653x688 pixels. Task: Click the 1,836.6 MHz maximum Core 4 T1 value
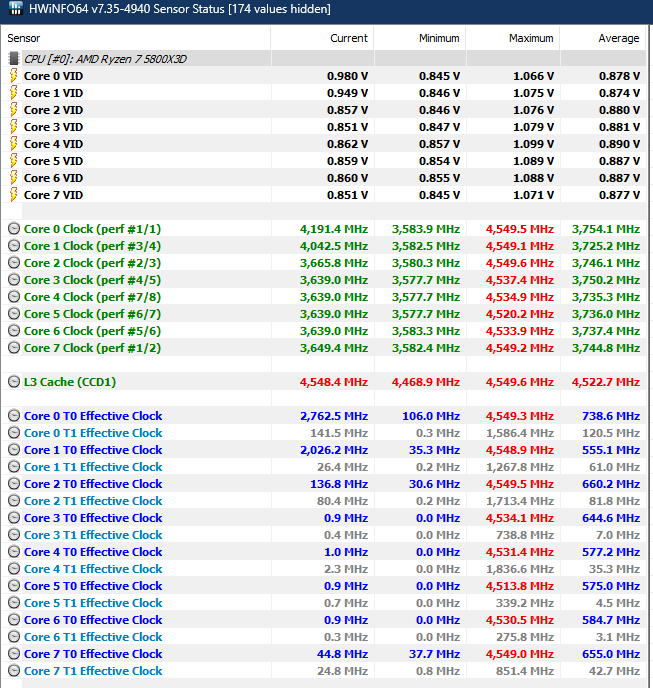[x=520, y=569]
